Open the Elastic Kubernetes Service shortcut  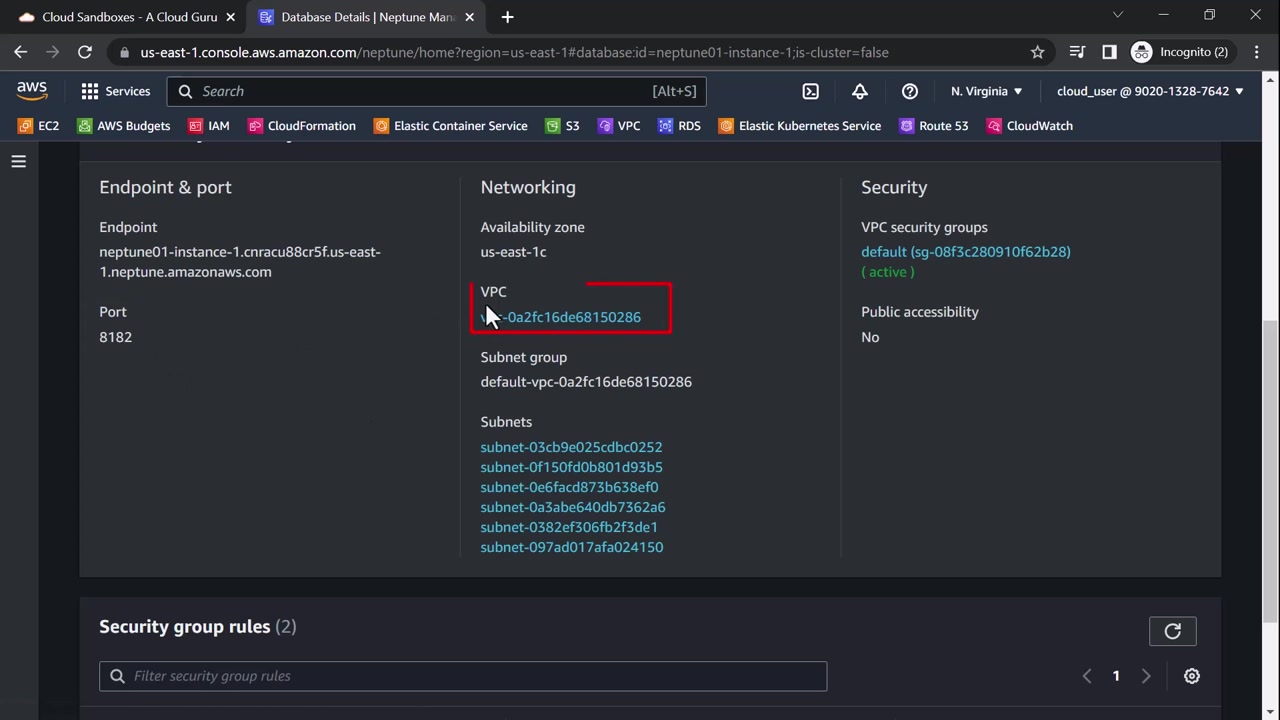[x=800, y=126]
